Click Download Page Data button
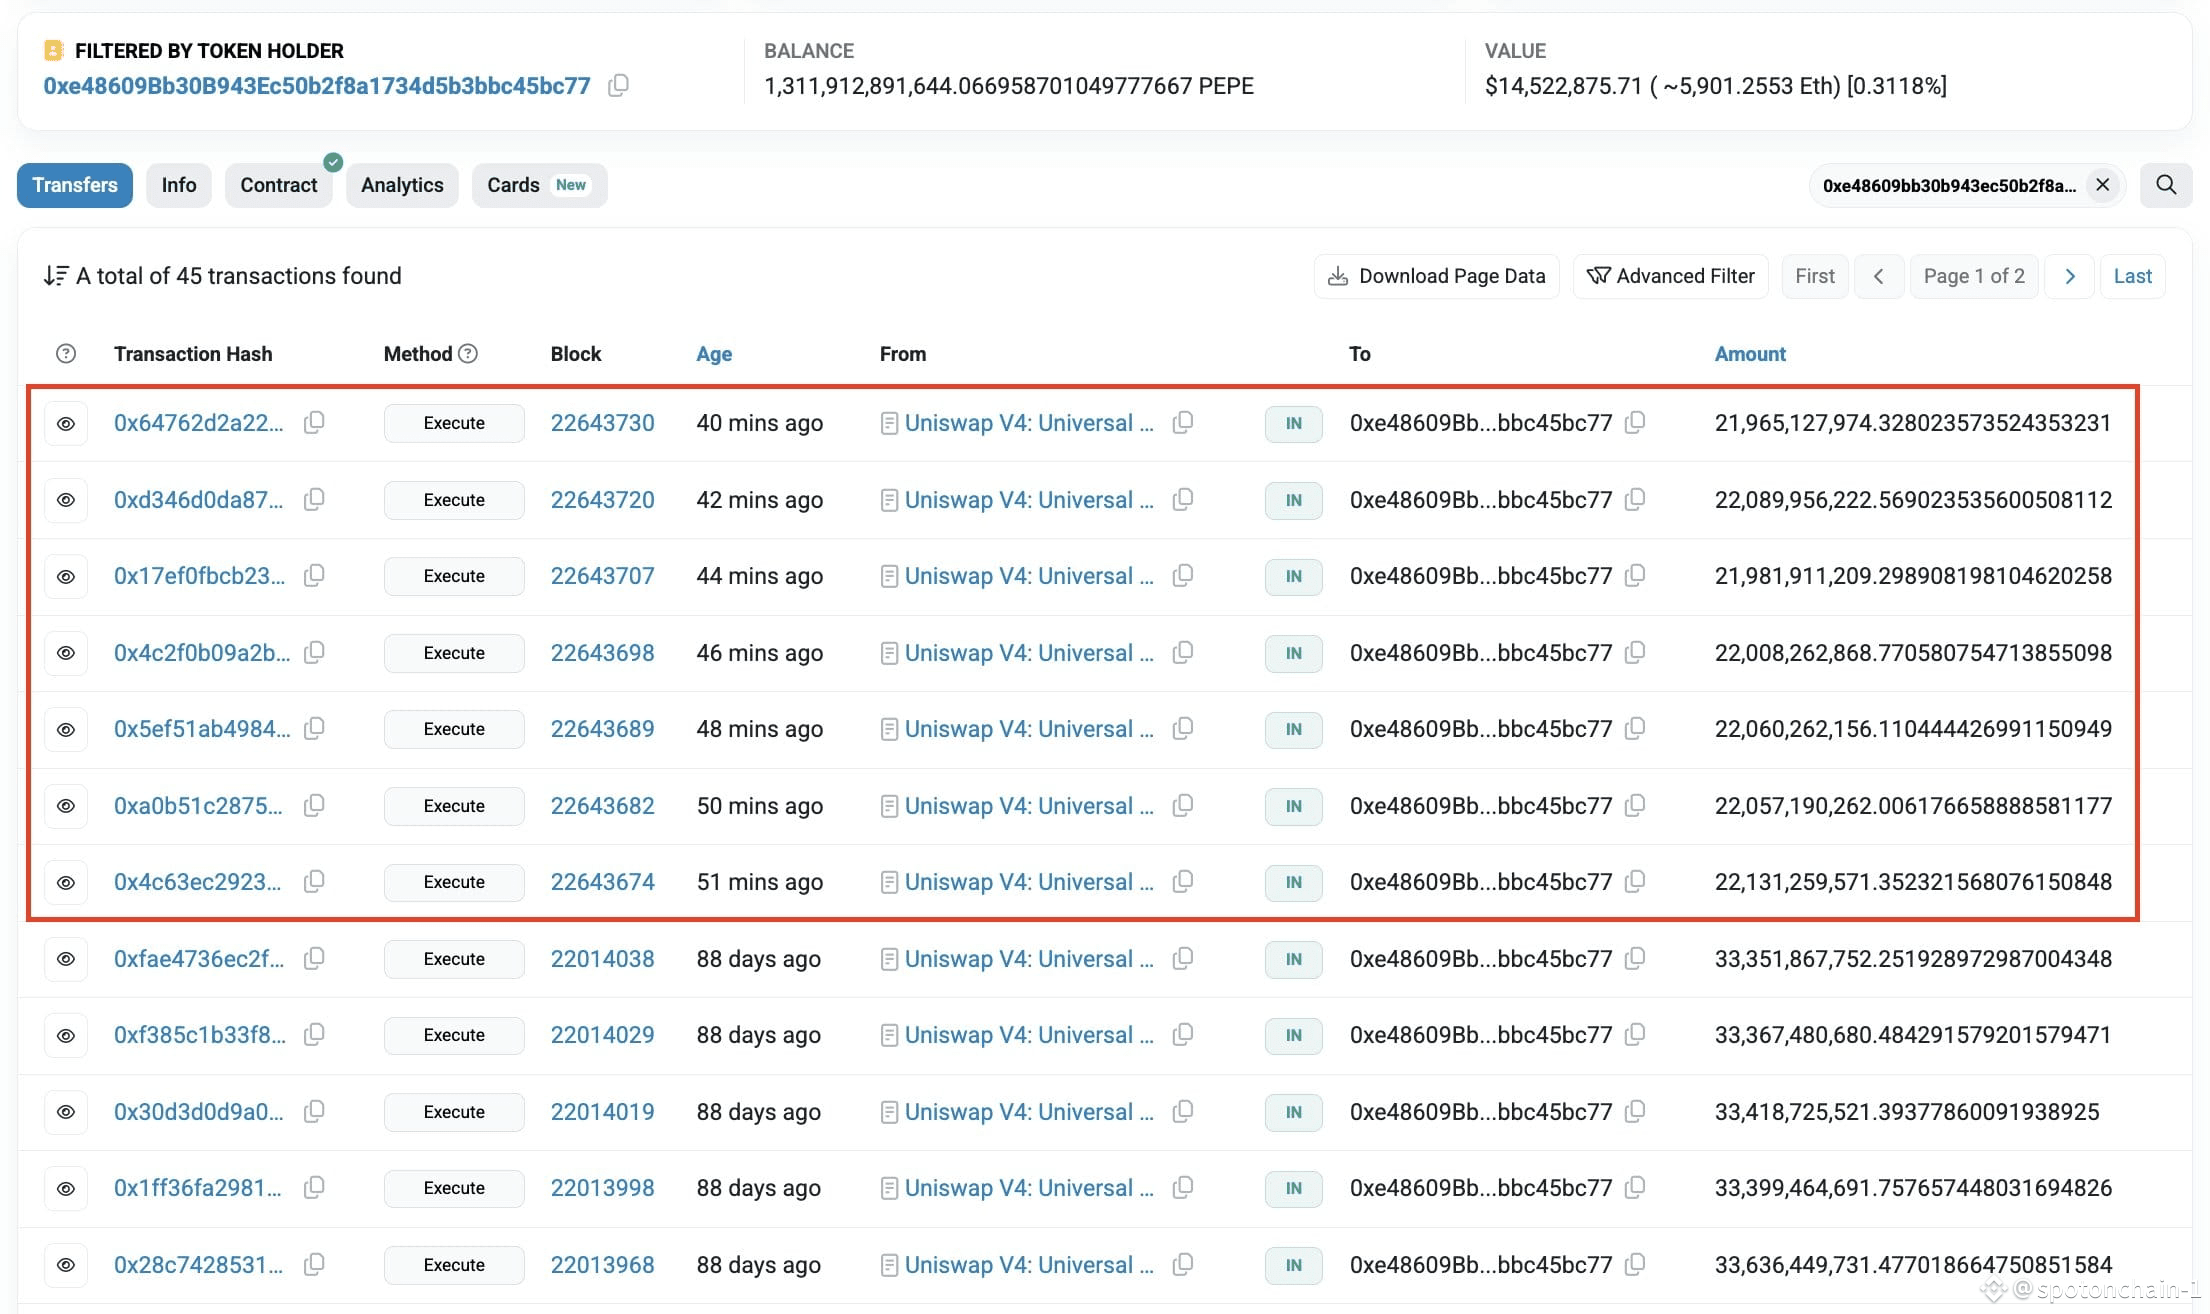2210x1314 pixels. [1437, 276]
